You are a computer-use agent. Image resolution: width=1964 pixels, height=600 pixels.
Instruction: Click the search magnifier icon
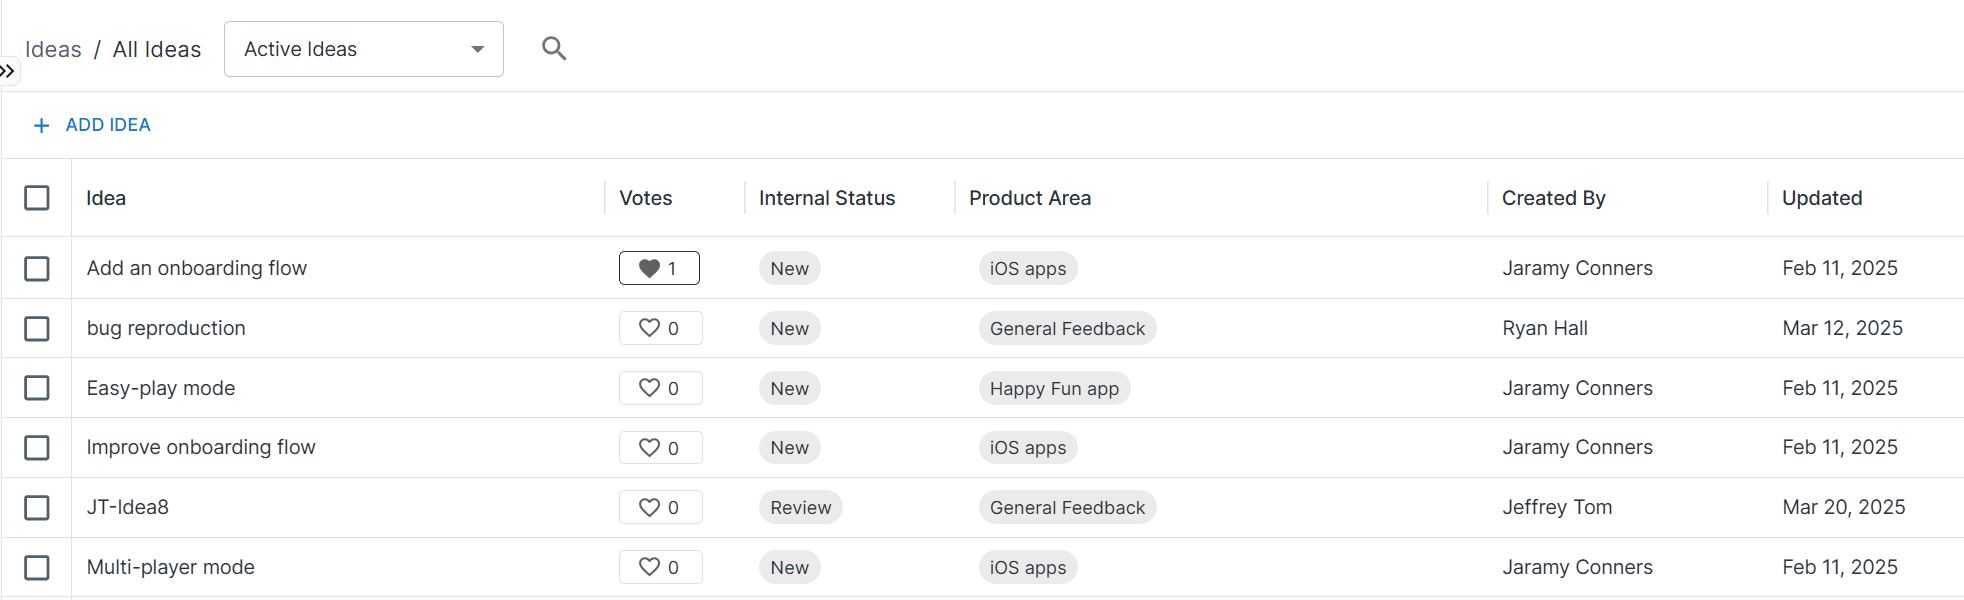click(x=553, y=48)
